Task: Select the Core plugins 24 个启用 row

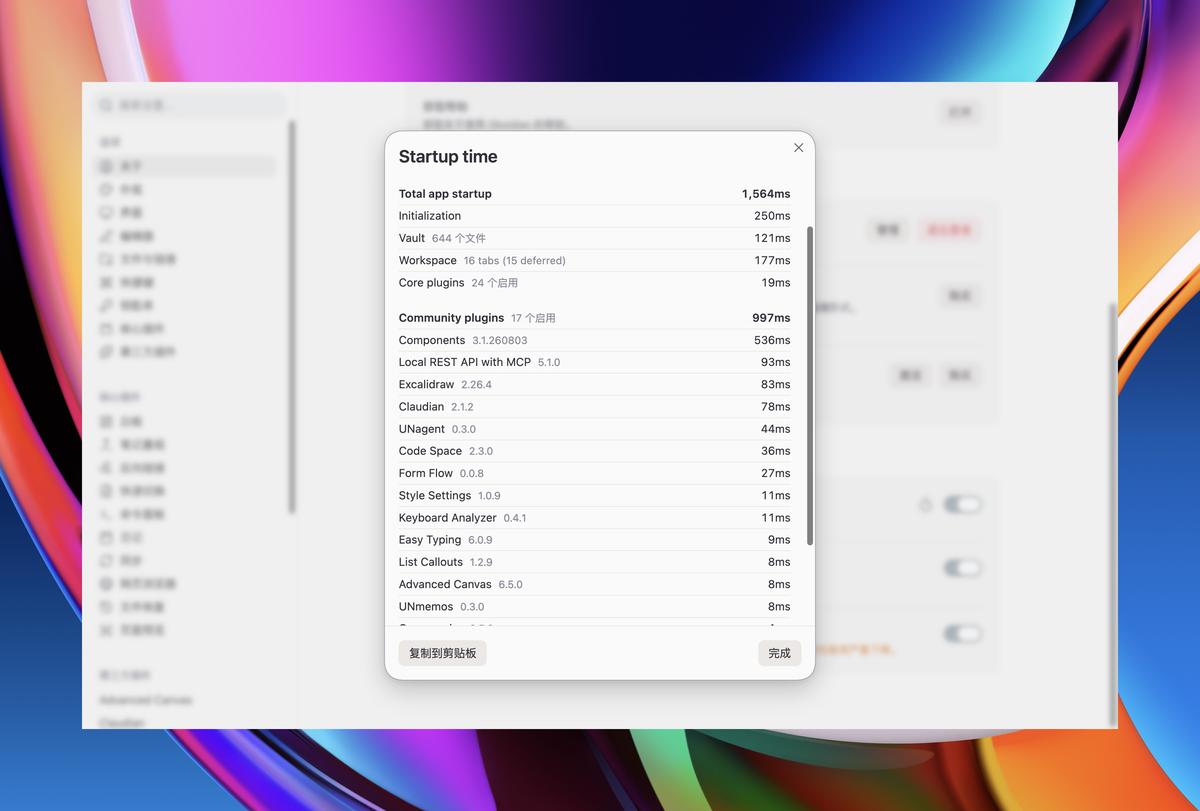Action: pyautogui.click(x=594, y=283)
